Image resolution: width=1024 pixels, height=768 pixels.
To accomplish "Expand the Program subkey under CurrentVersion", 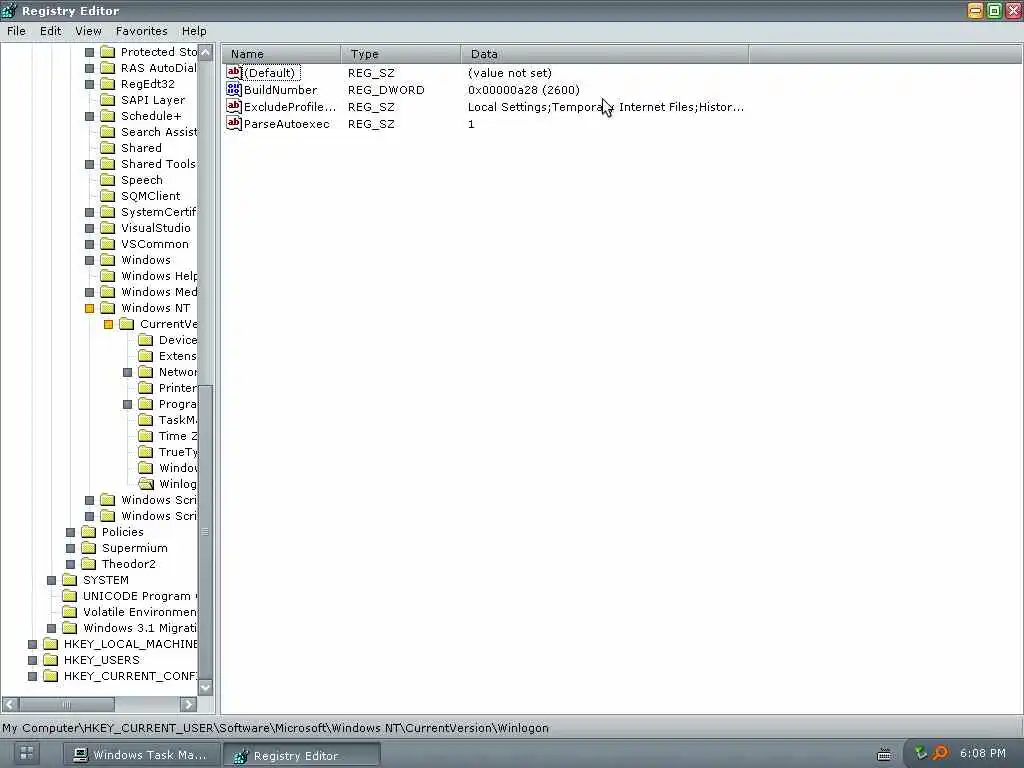I will 127,404.
